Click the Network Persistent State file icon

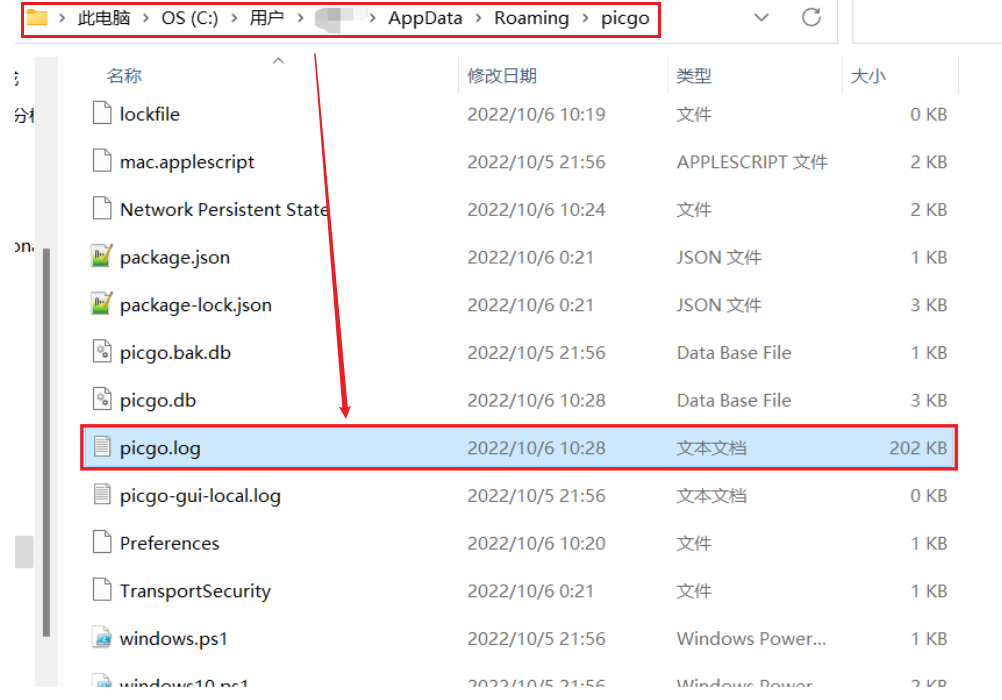102,209
